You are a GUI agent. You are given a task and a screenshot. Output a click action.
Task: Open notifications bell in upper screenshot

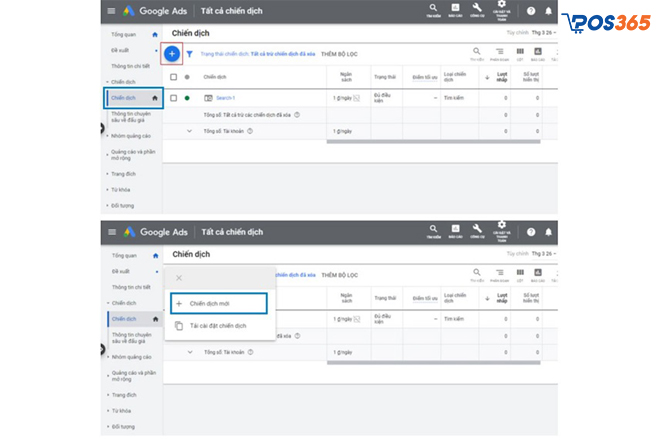pos(548,11)
